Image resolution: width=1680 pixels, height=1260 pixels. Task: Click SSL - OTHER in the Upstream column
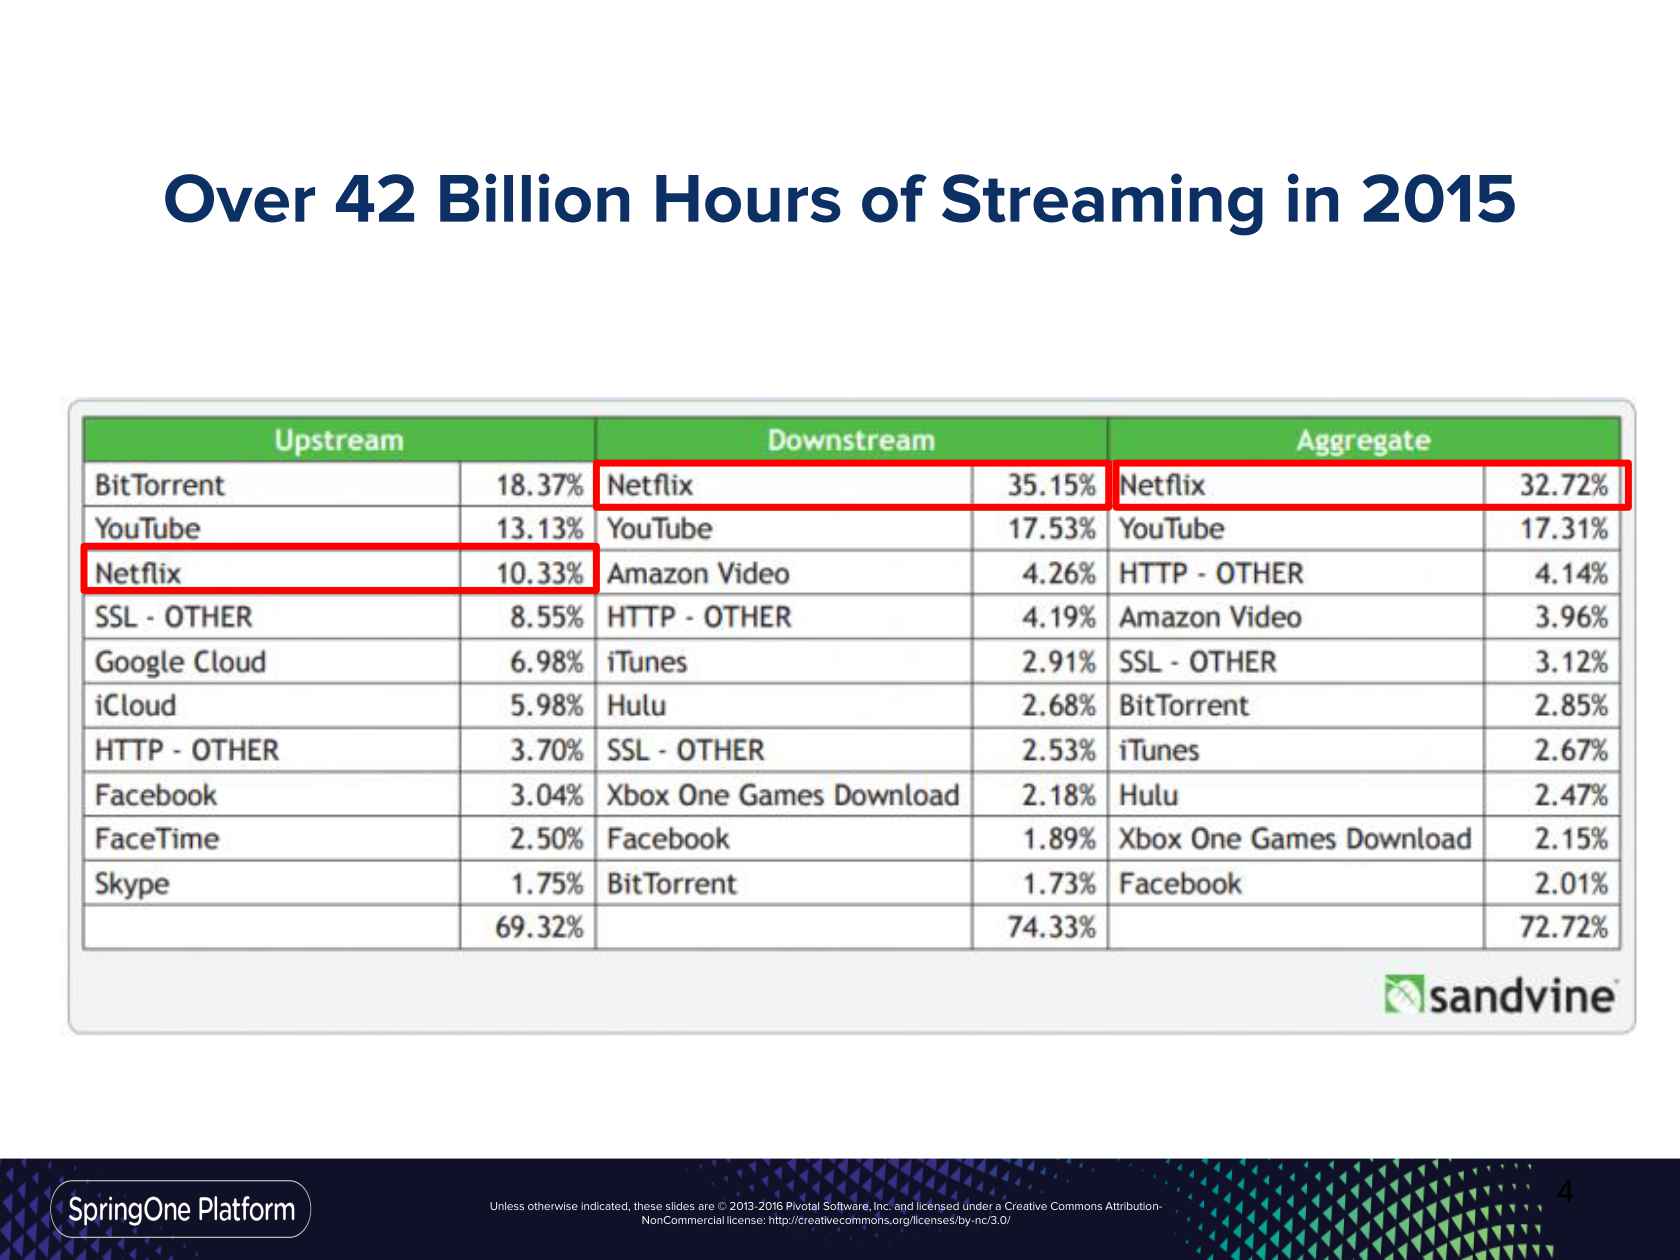click(x=173, y=617)
